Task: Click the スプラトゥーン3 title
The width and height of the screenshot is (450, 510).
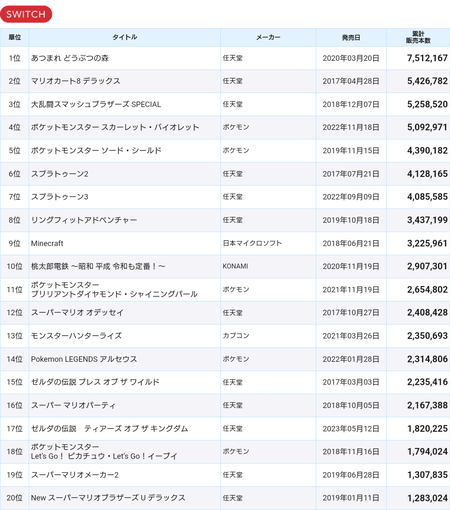Action: coord(60,197)
